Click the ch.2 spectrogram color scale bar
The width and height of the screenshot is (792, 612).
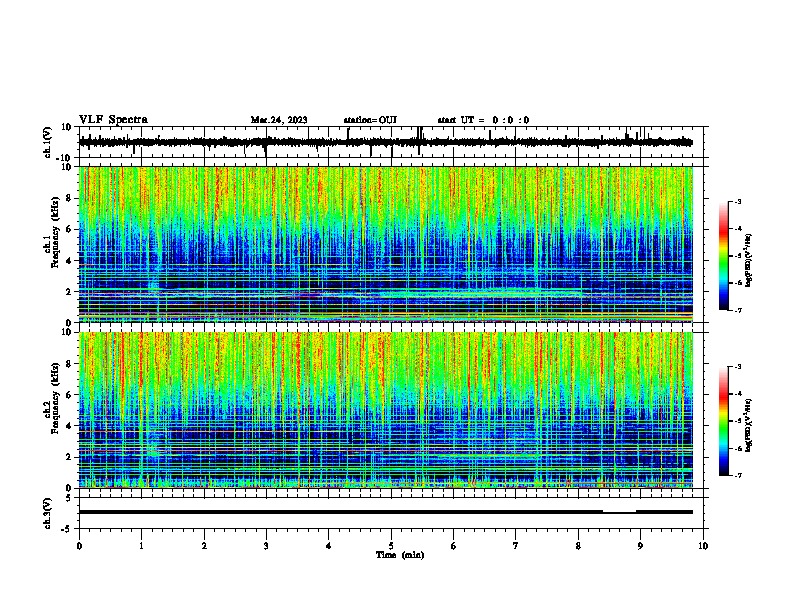point(724,421)
